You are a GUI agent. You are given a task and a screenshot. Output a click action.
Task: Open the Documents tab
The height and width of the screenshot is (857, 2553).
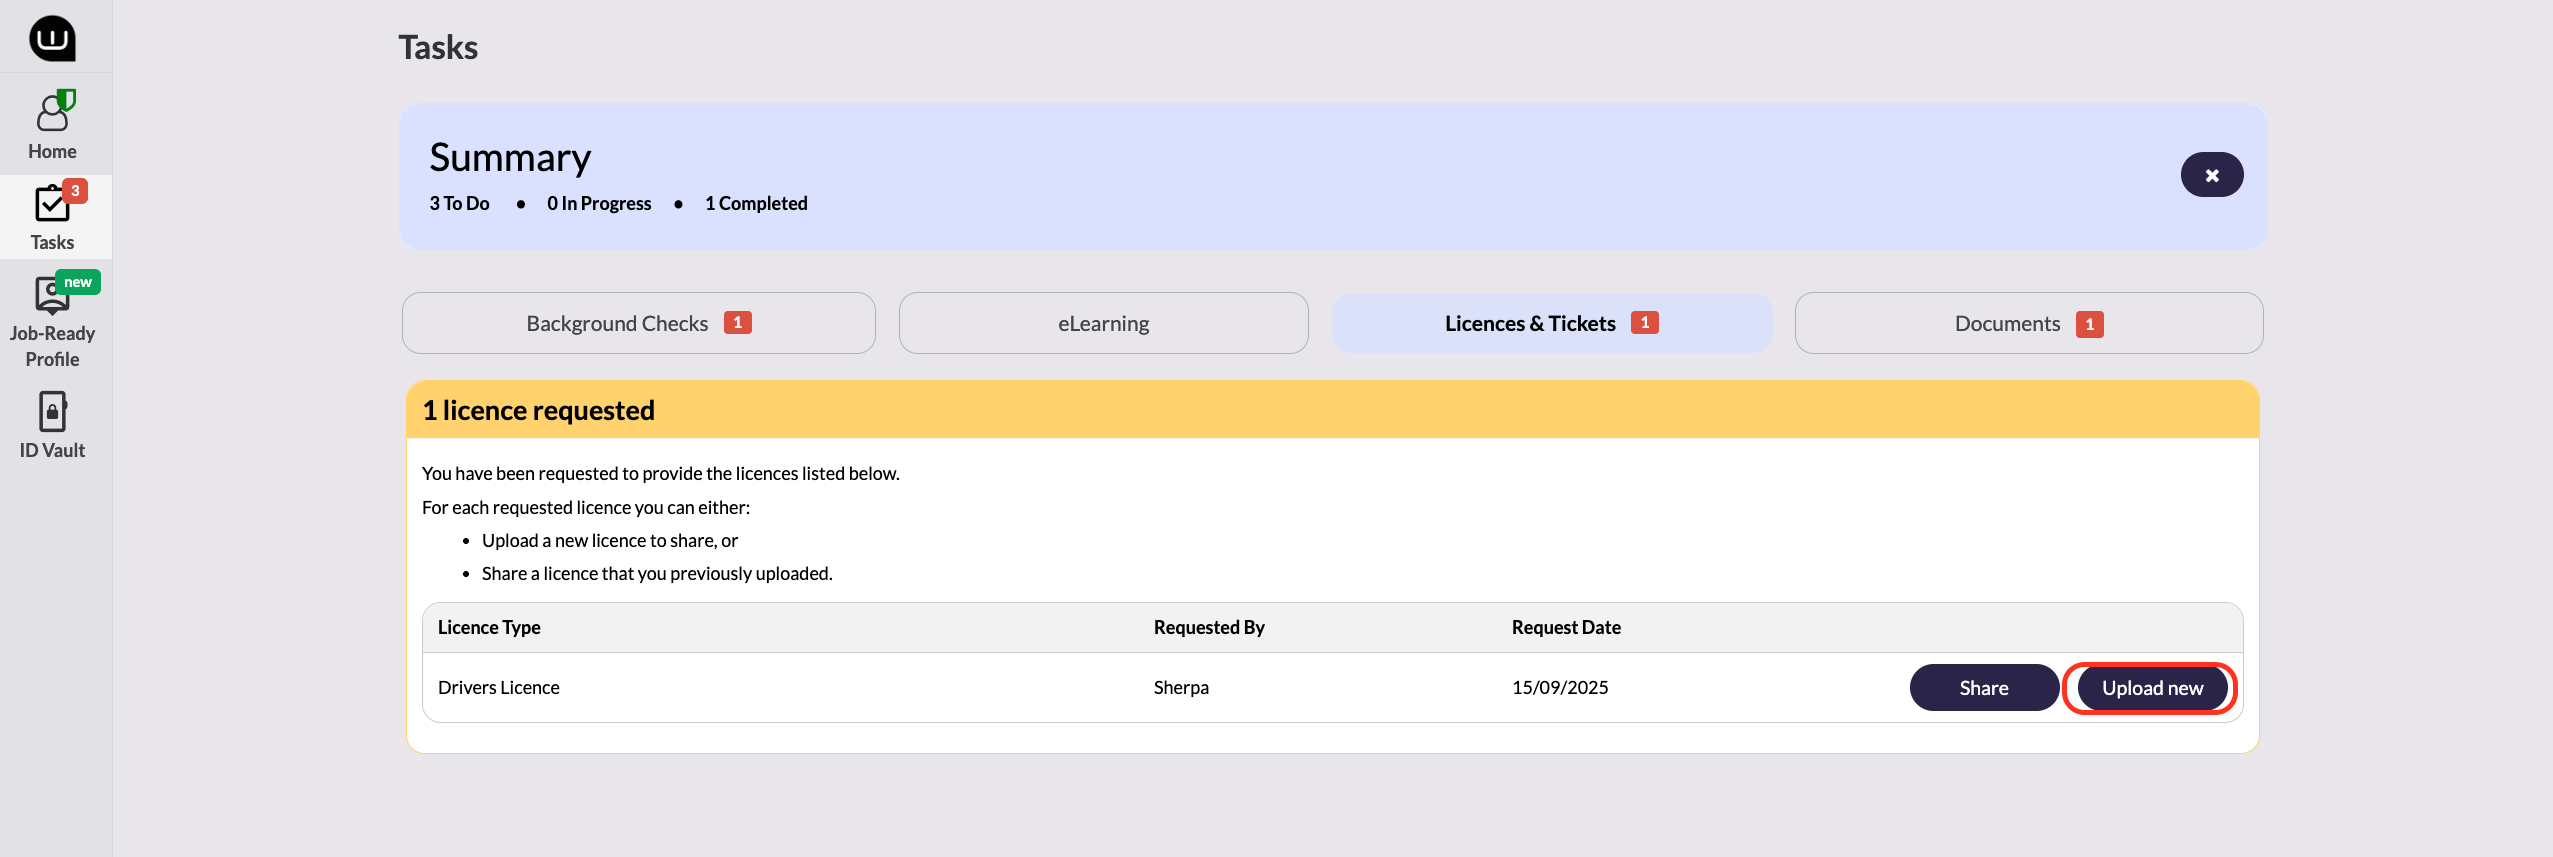(x=2028, y=323)
